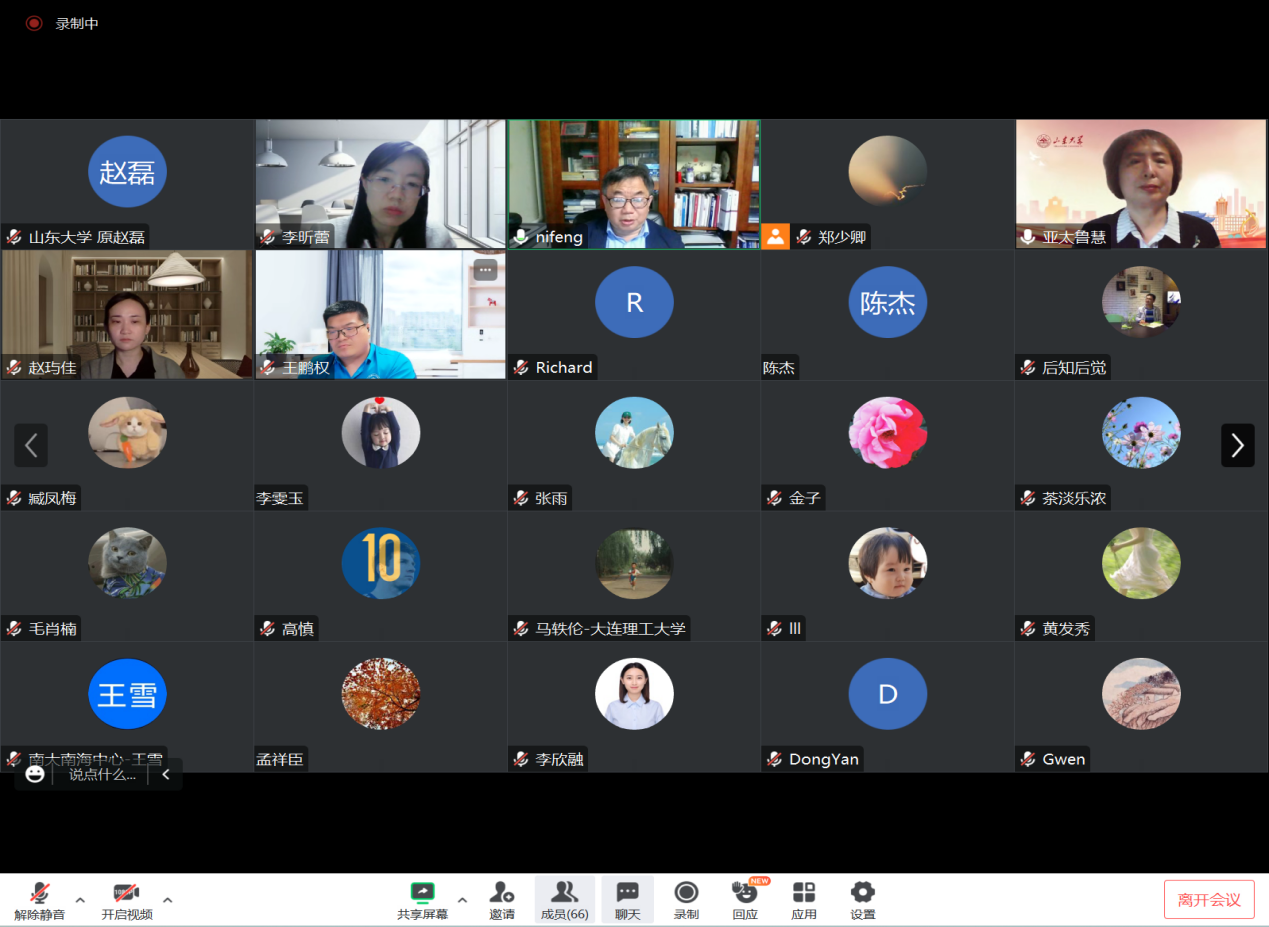The height and width of the screenshot is (927, 1269).
Task: Go to previous page of participants
Action: click(31, 445)
